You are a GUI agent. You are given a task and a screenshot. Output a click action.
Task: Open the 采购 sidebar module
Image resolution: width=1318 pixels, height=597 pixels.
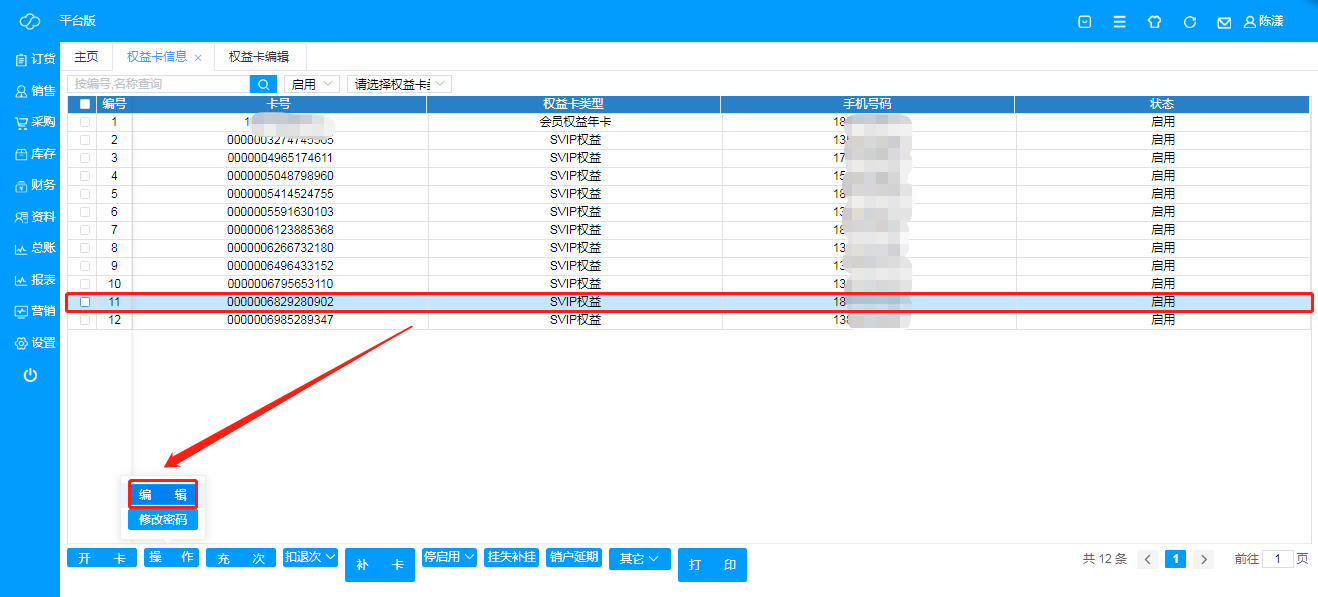coord(35,122)
